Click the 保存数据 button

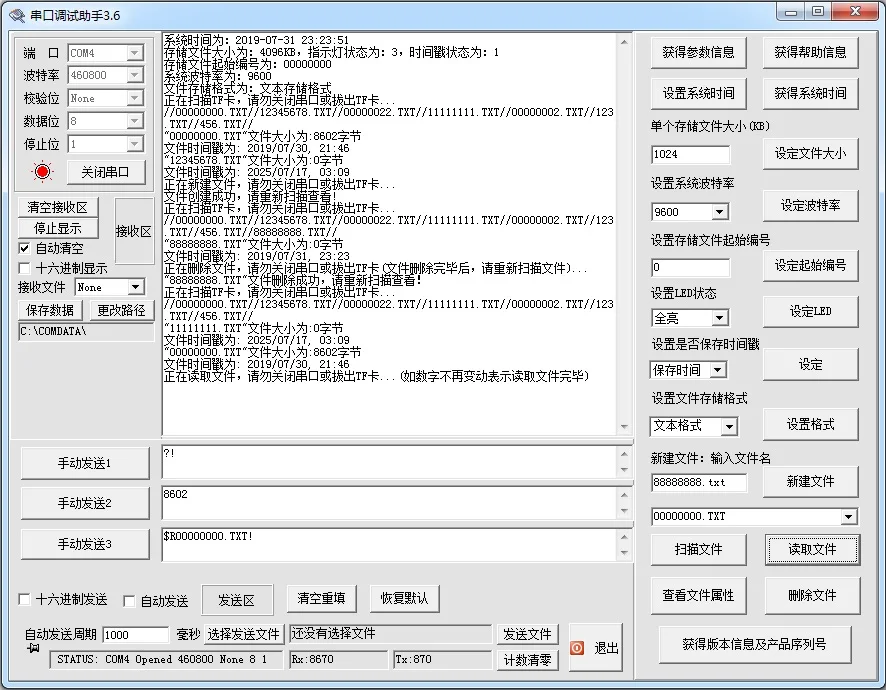point(50,310)
